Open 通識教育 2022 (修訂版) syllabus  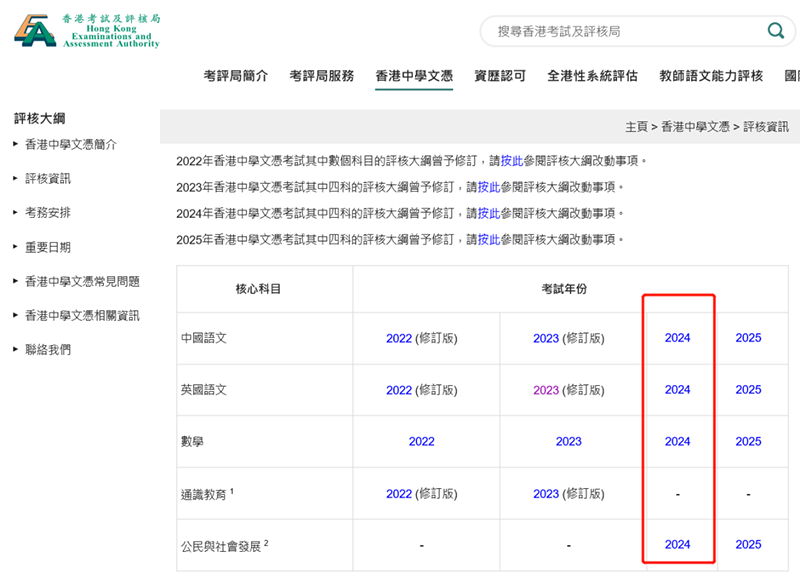399,494
